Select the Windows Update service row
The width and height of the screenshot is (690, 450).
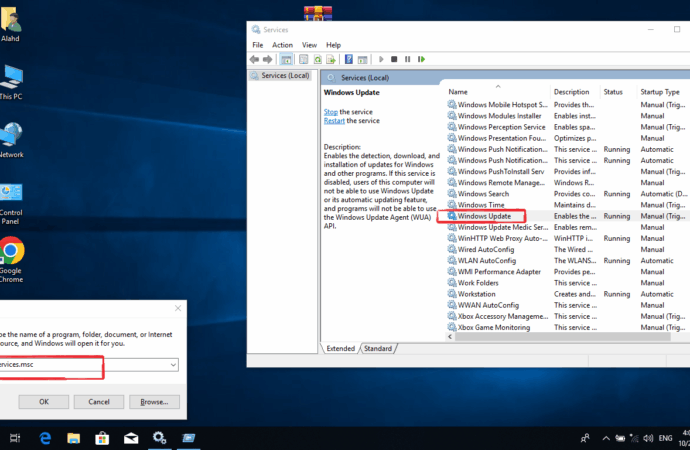point(484,216)
